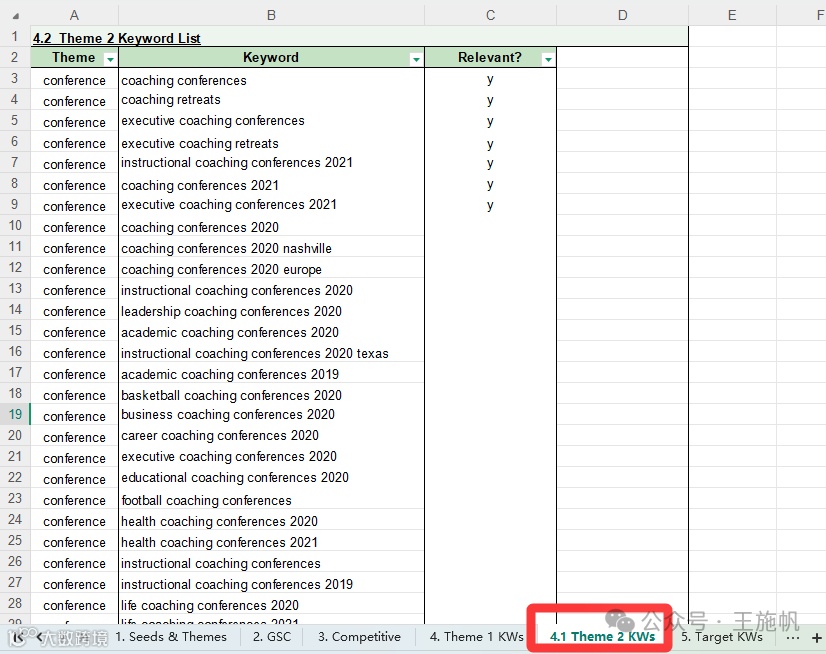Select row 3 header
The image size is (826, 654).
coord(15,79)
